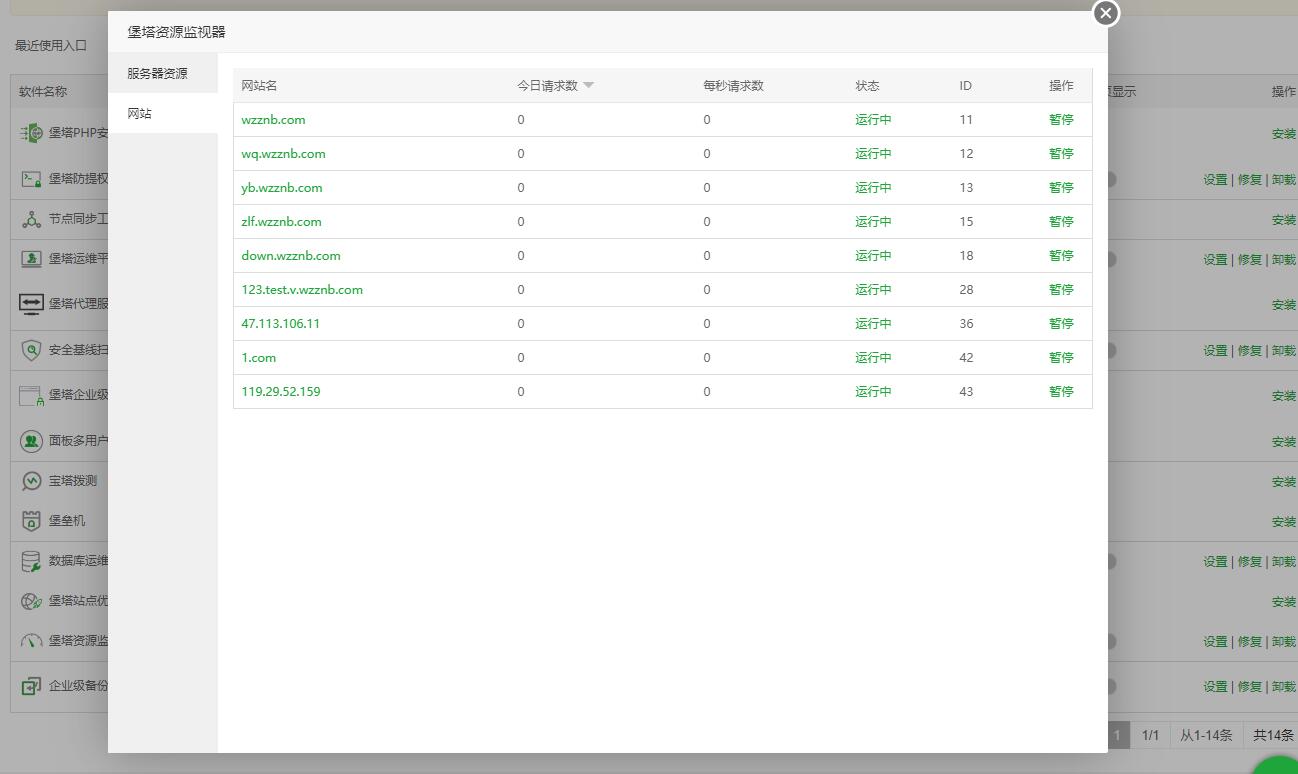Click 设置 in the 堡塔防提权 row
The image size is (1298, 774).
pos(1215,179)
